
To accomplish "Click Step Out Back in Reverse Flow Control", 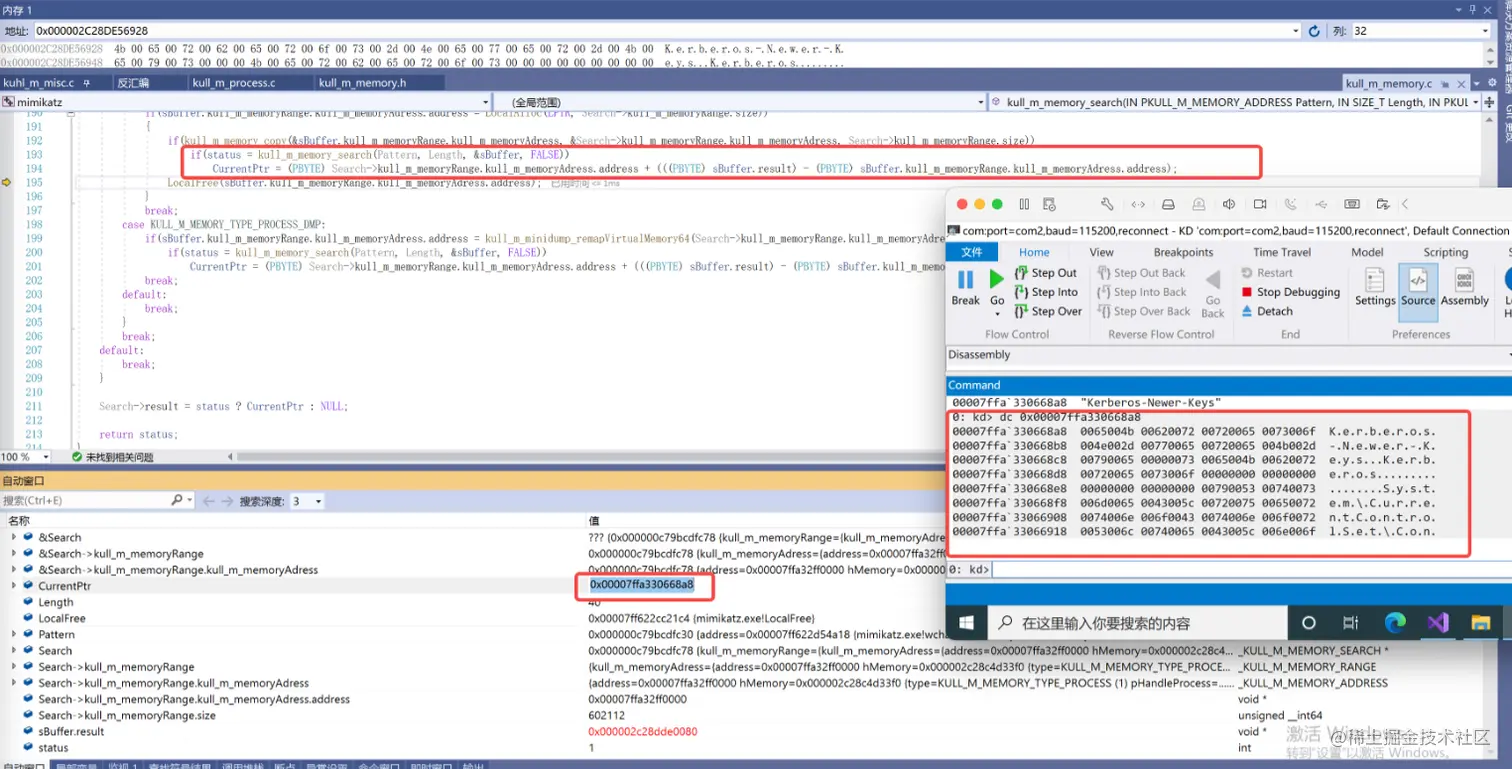I will [x=1141, y=273].
